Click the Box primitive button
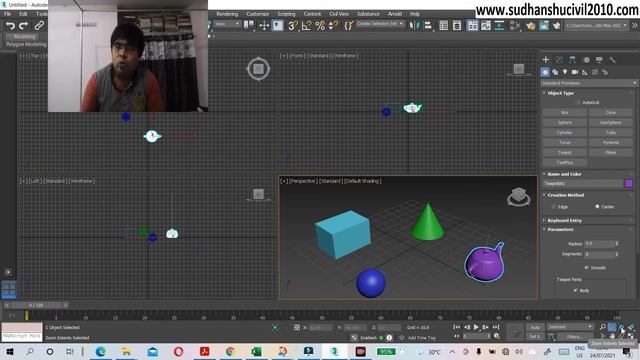The width and height of the screenshot is (640, 360). (565, 112)
